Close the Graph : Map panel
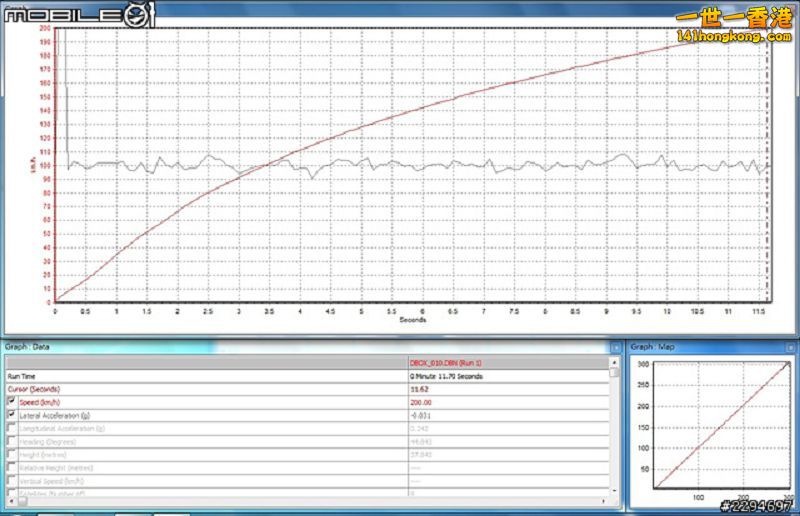The width and height of the screenshot is (800, 516). pyautogui.click(x=791, y=347)
